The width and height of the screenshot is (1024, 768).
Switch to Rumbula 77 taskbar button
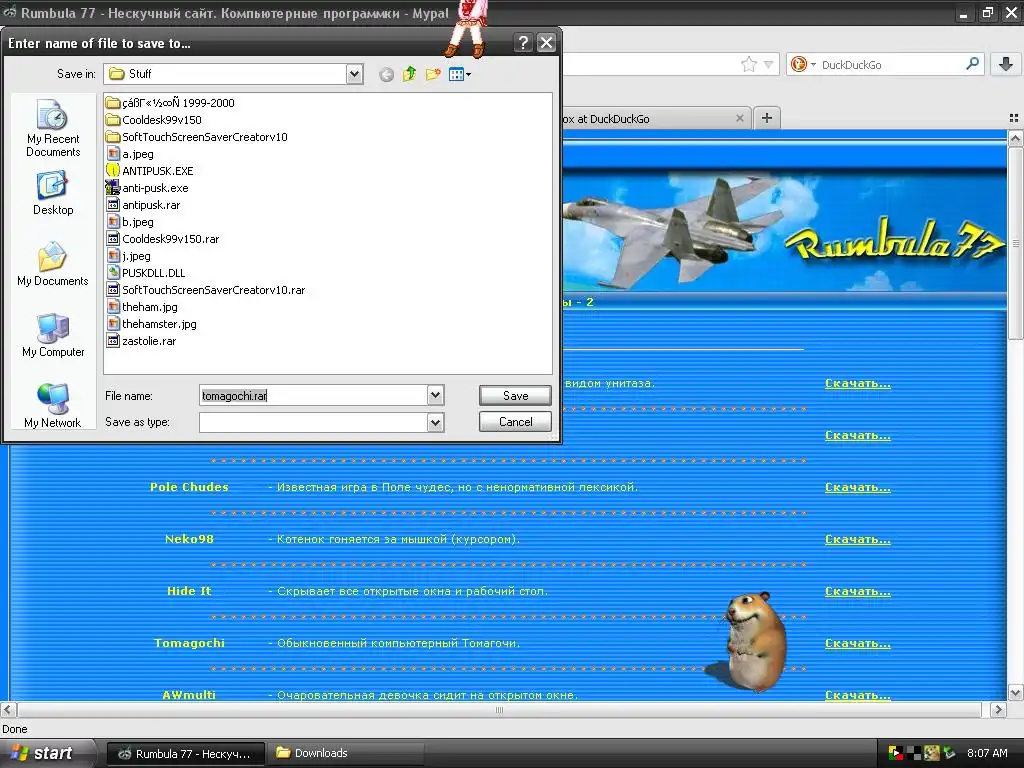(x=185, y=754)
